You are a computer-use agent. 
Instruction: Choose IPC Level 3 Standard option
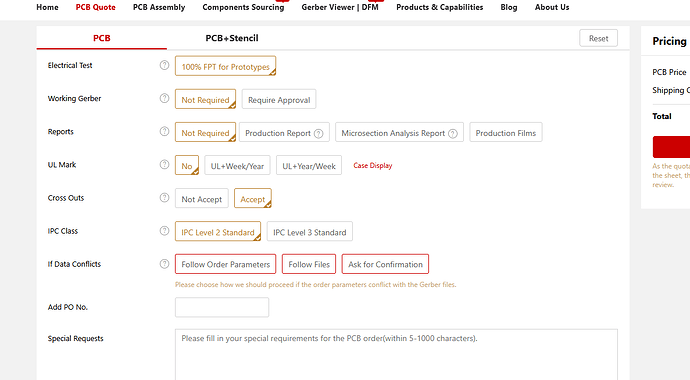pos(309,232)
